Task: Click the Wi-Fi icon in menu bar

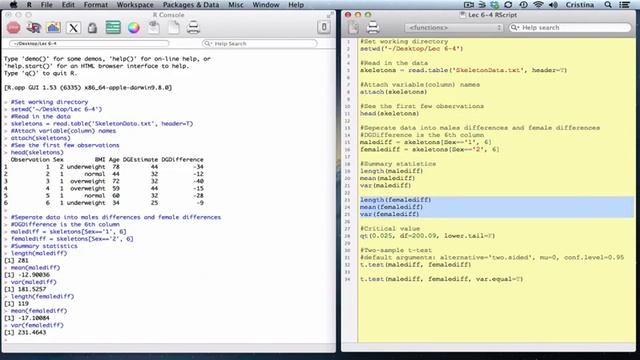Action: tap(538, 5)
